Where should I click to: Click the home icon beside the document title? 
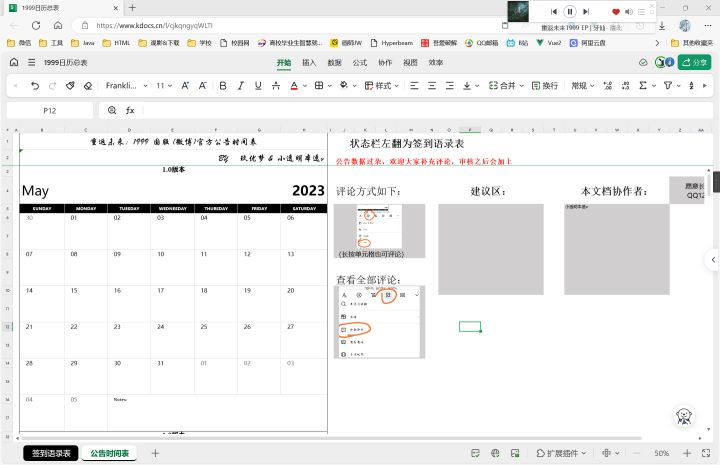tap(14, 62)
